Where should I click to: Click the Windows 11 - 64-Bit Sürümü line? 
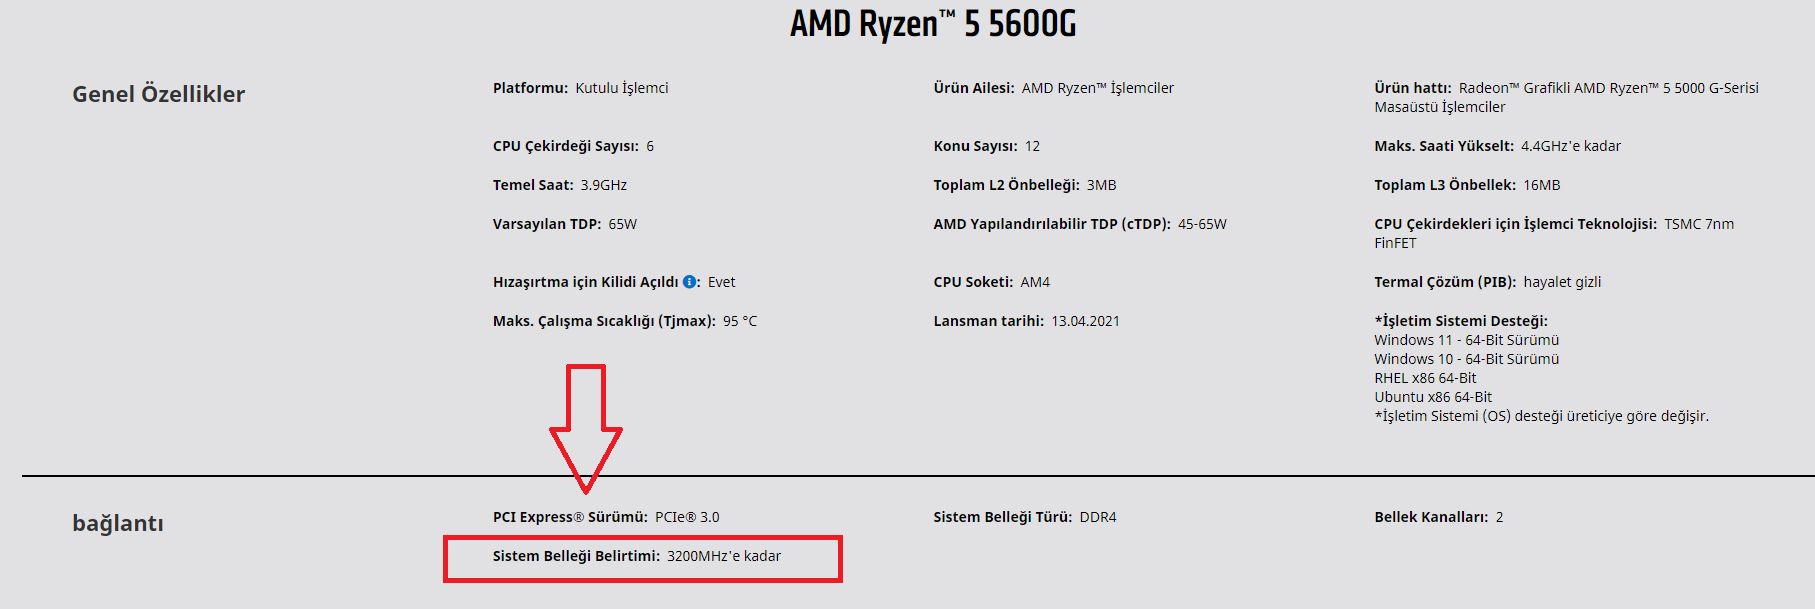1466,340
